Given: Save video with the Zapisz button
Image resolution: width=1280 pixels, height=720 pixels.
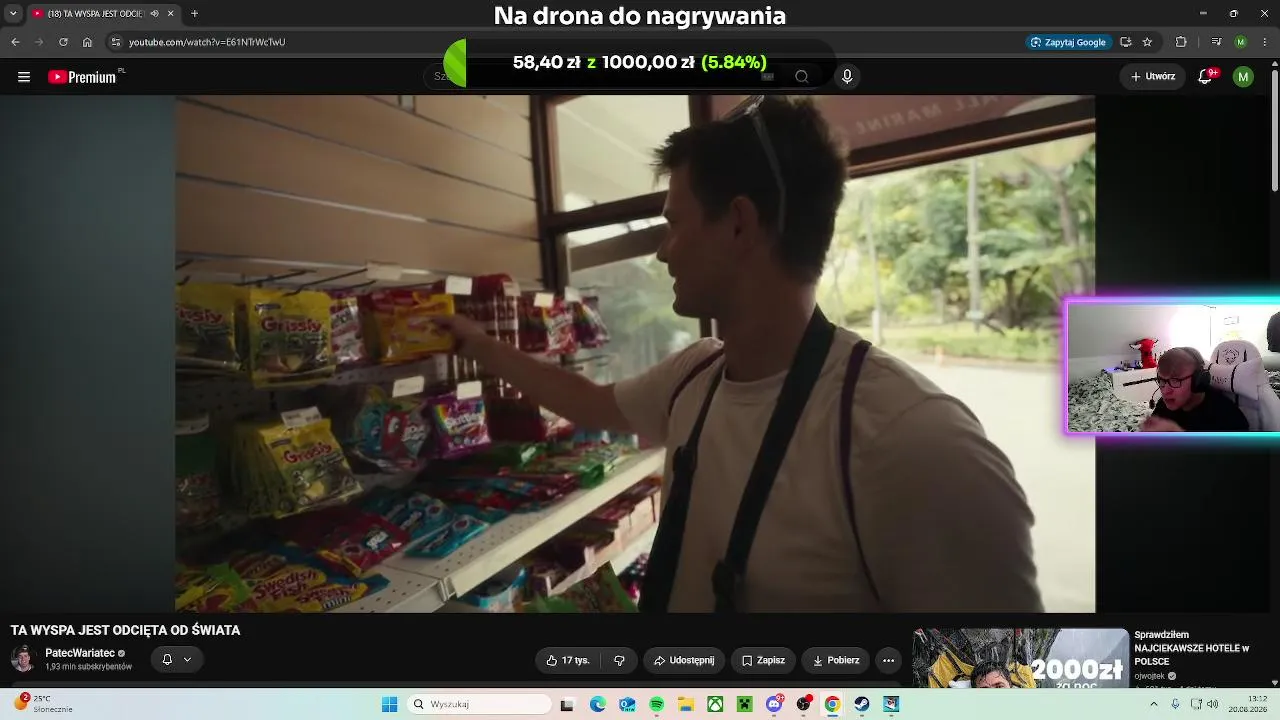Looking at the screenshot, I should click(x=763, y=660).
